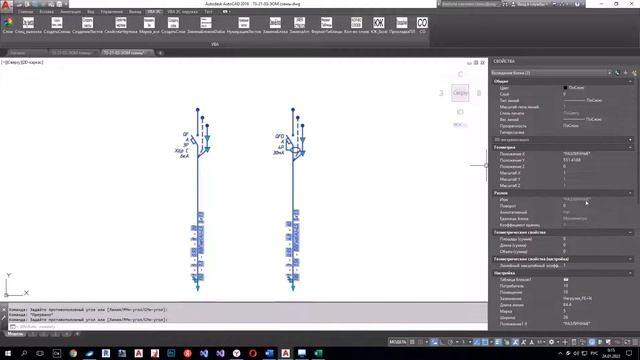Click the Положение Y value 551.4168
Screen dimensions: 640x360
coord(572,160)
